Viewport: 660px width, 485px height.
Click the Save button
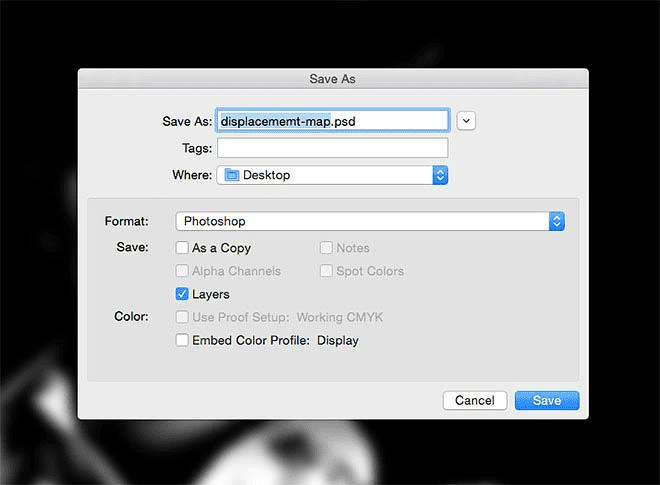coord(546,400)
